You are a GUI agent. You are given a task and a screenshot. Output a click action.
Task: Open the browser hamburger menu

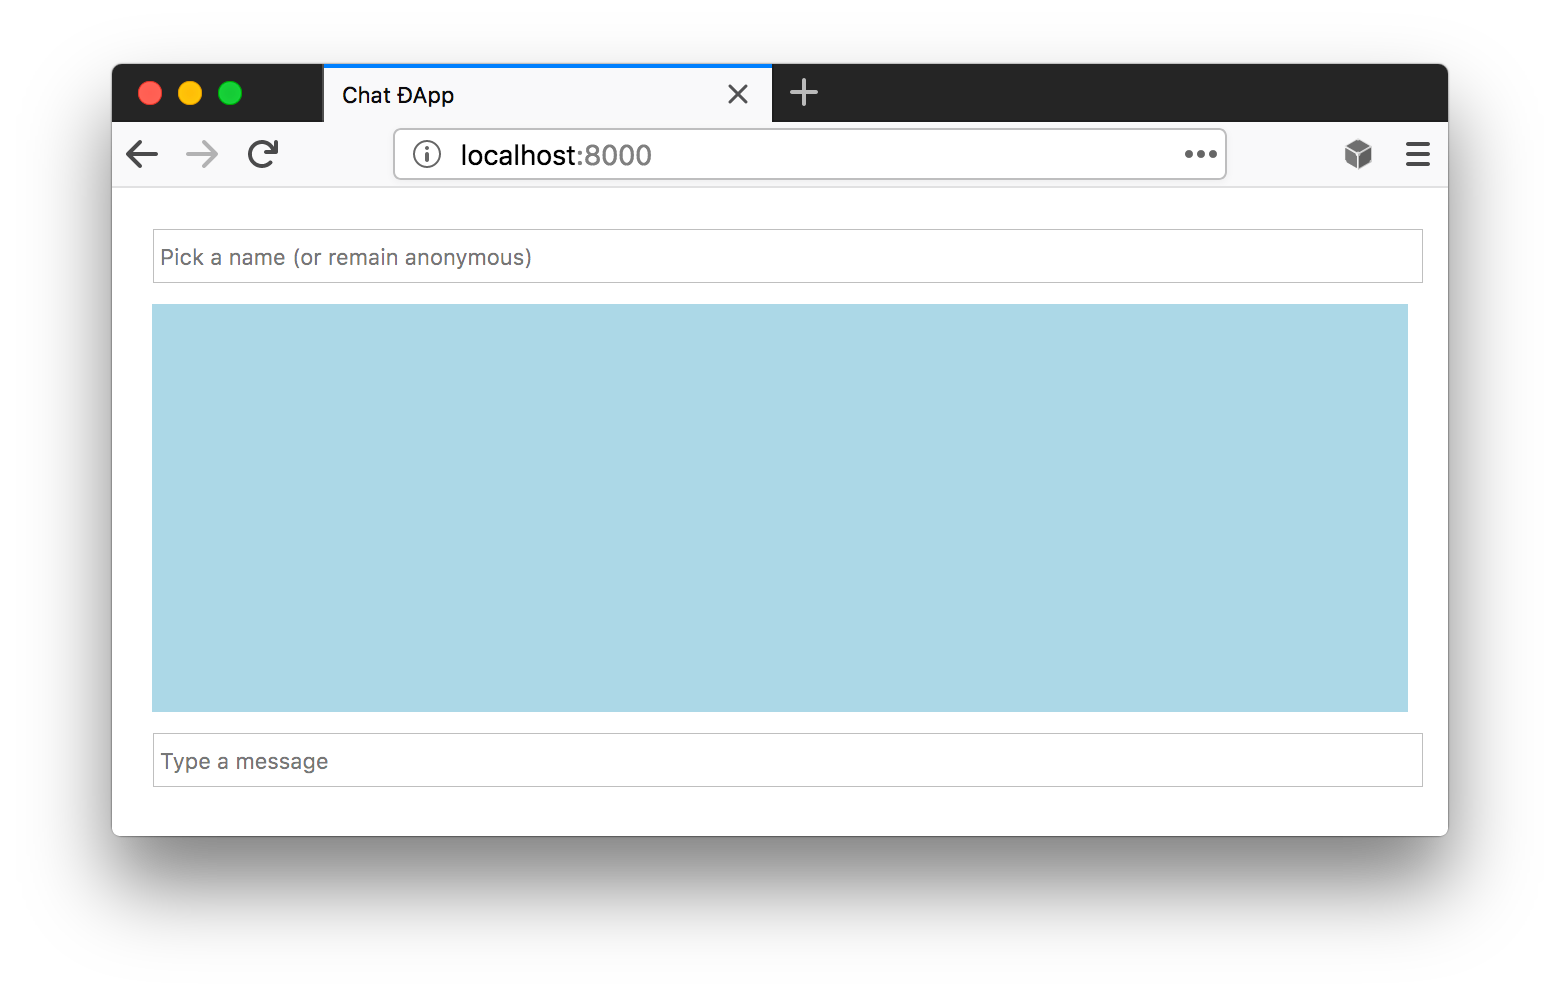point(1418,154)
